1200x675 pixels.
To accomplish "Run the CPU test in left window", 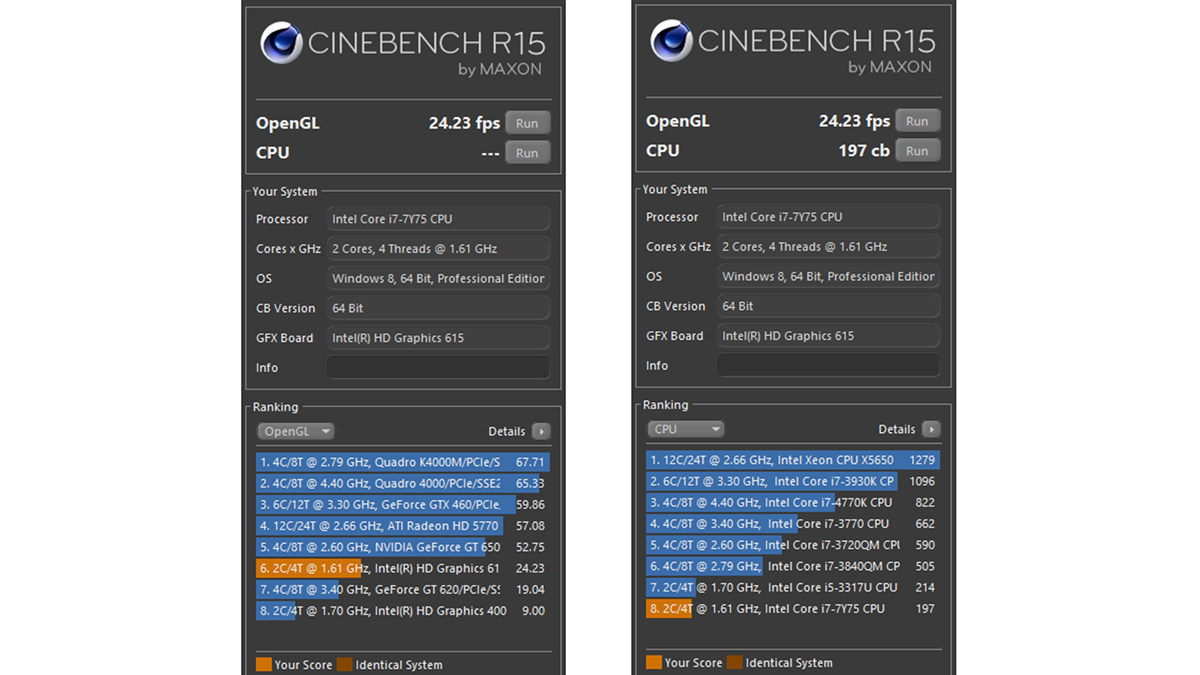I will (x=527, y=153).
